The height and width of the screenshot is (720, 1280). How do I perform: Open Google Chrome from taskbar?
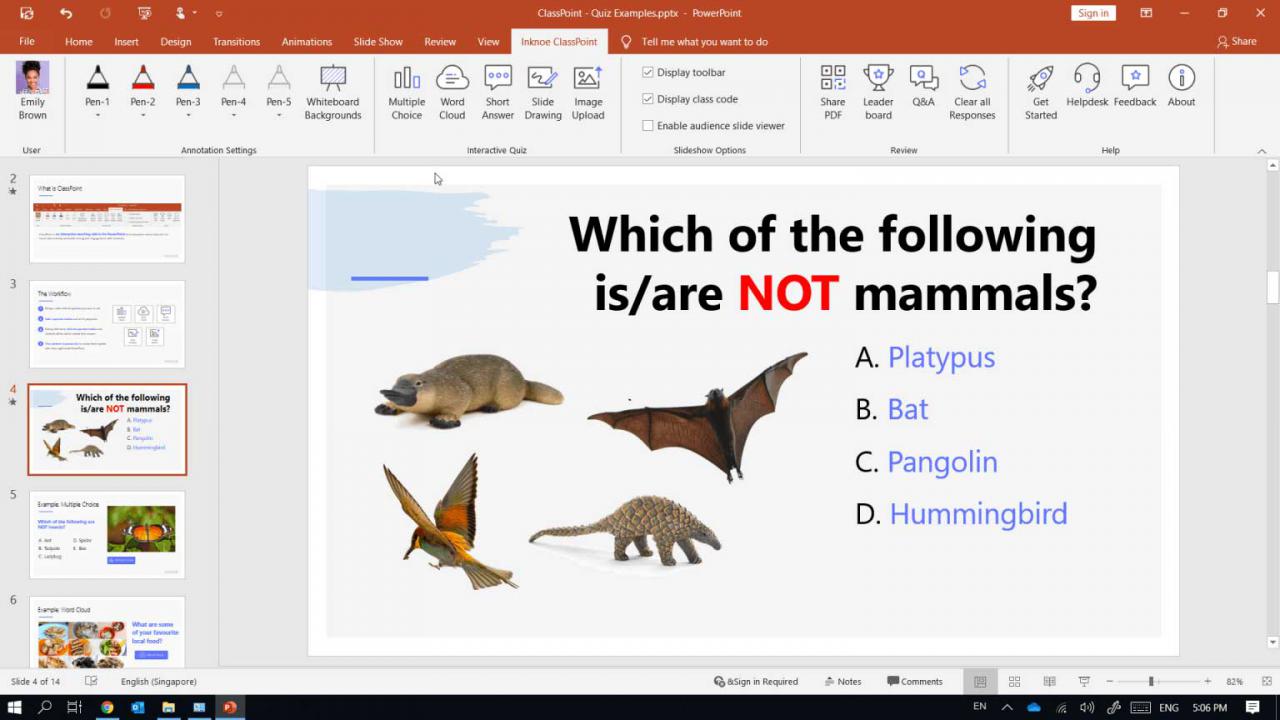pos(107,707)
